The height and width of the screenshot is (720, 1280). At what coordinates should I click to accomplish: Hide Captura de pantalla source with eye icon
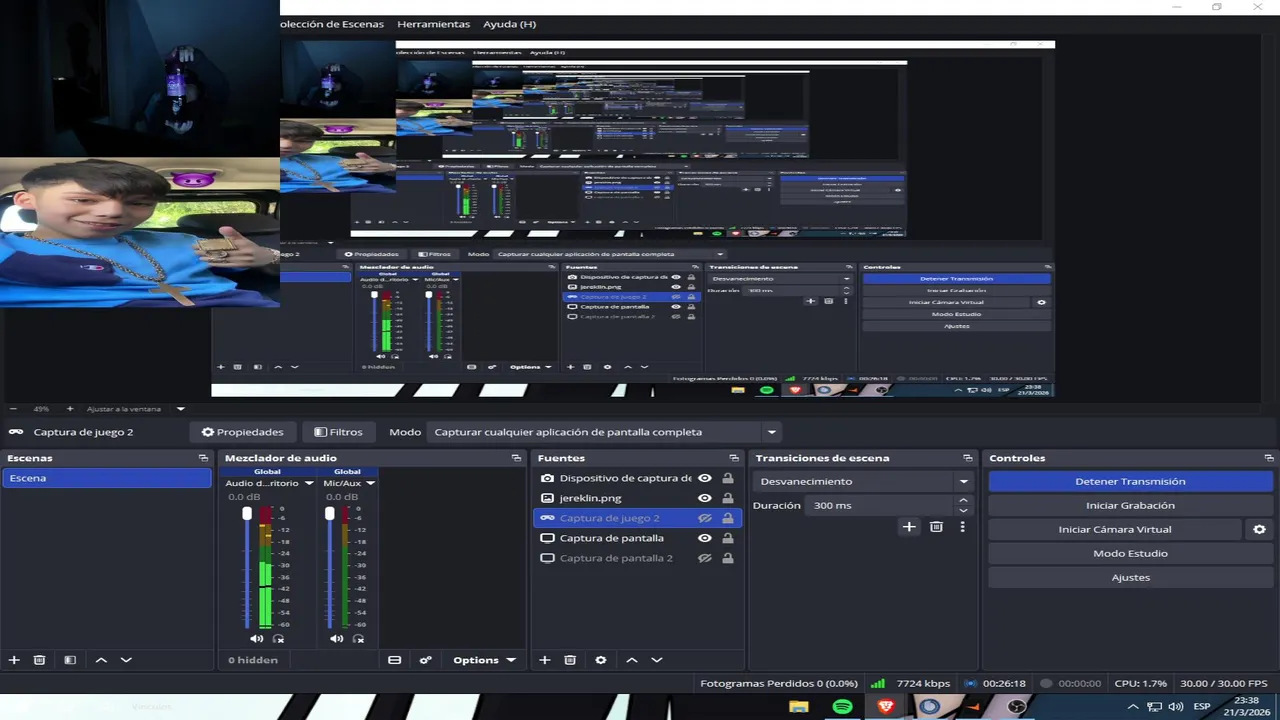point(705,538)
